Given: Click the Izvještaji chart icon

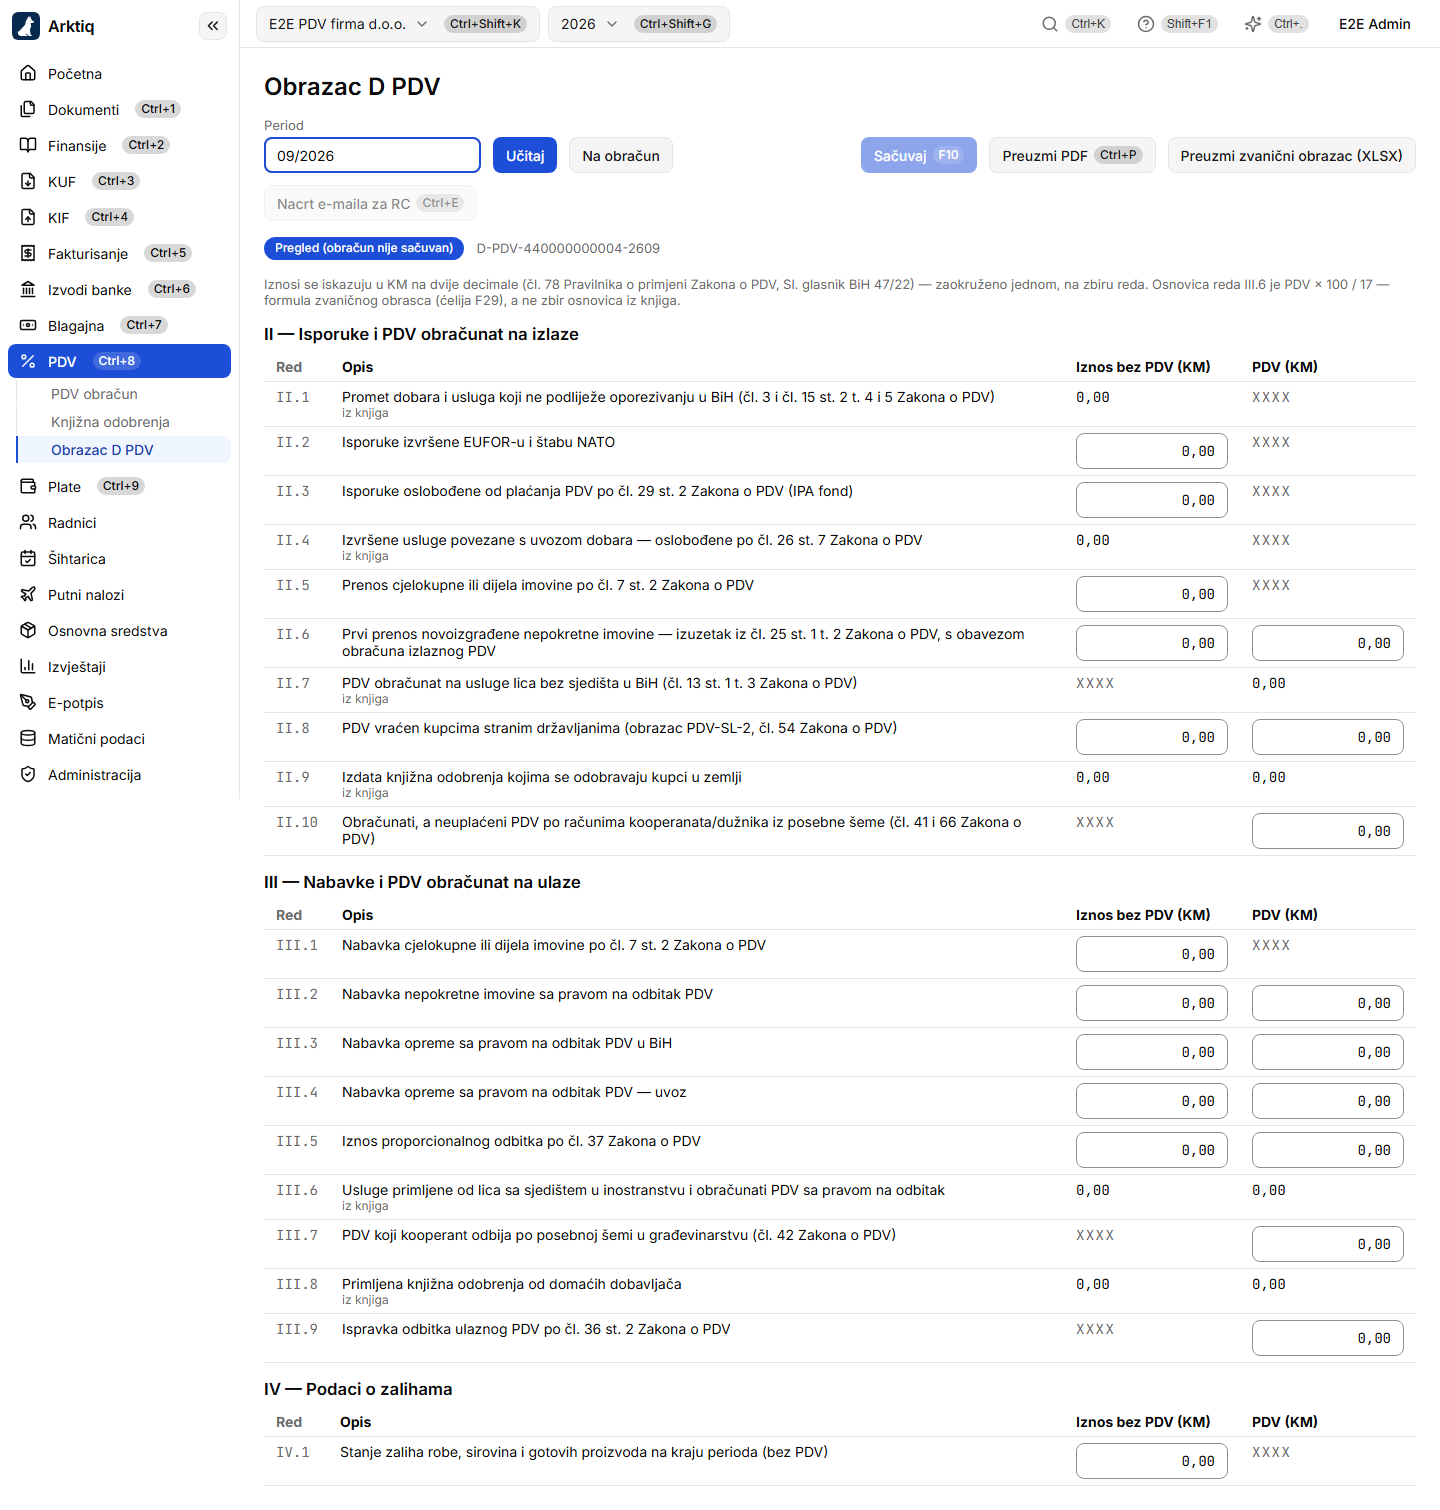Looking at the screenshot, I should click(x=28, y=667).
